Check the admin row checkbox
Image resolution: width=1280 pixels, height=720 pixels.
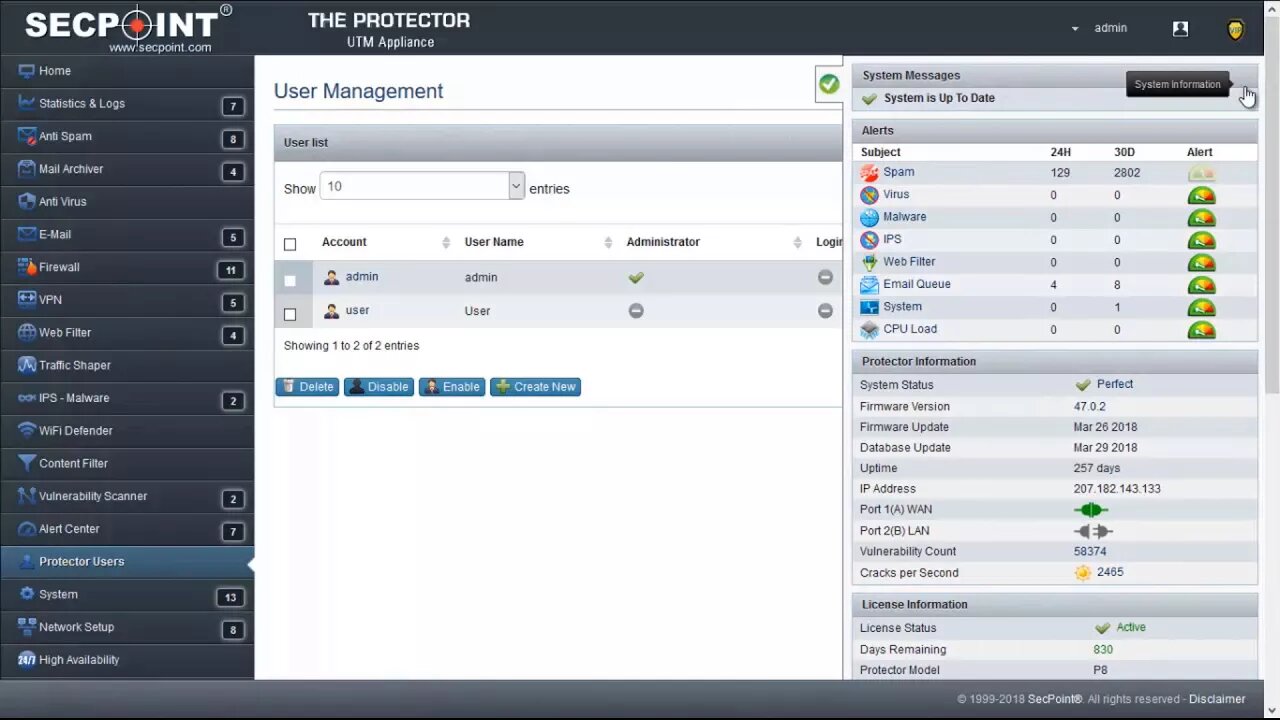click(290, 281)
